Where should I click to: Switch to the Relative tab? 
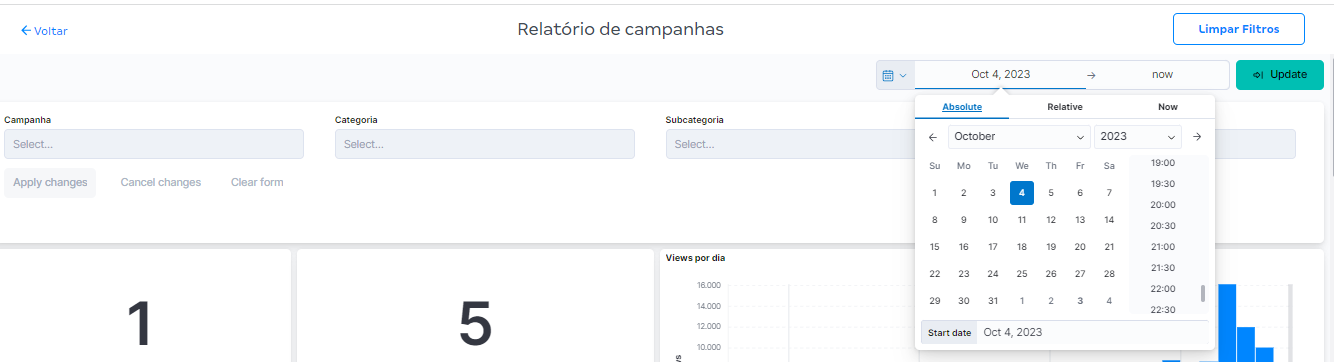click(x=1065, y=107)
